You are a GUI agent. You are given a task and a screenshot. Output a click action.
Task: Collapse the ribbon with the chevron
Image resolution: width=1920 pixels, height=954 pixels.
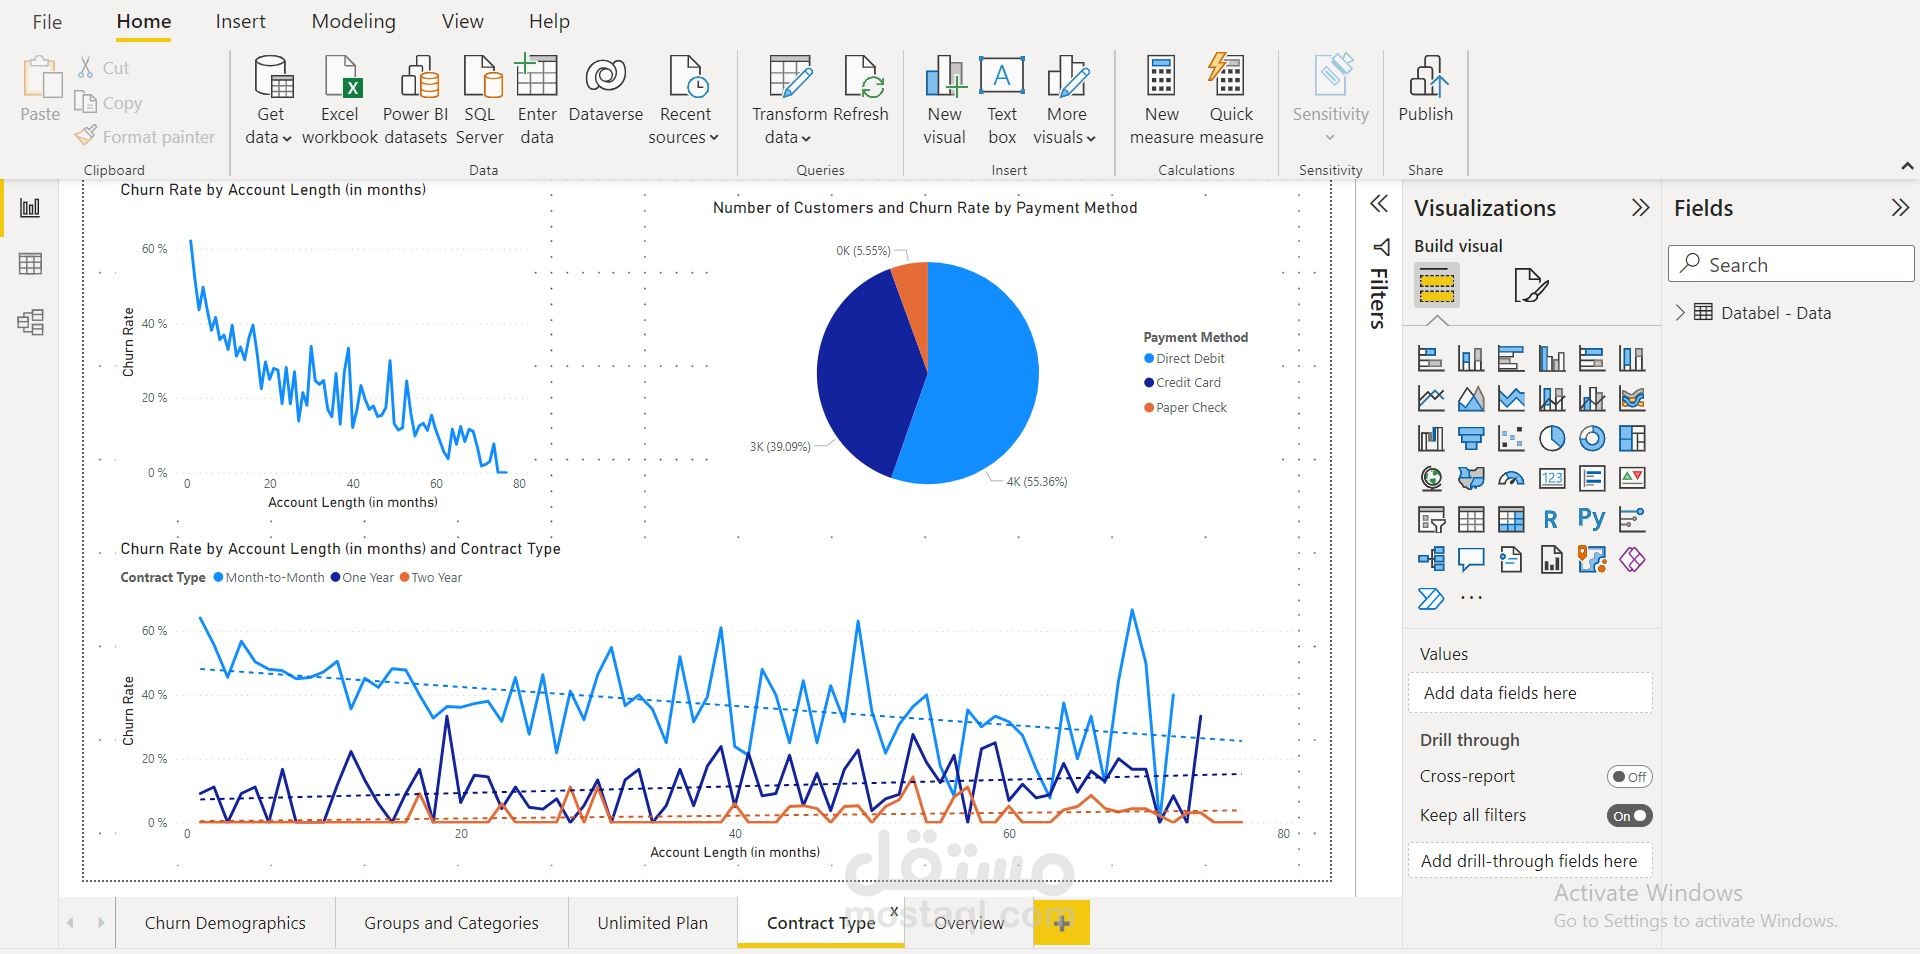(1907, 166)
